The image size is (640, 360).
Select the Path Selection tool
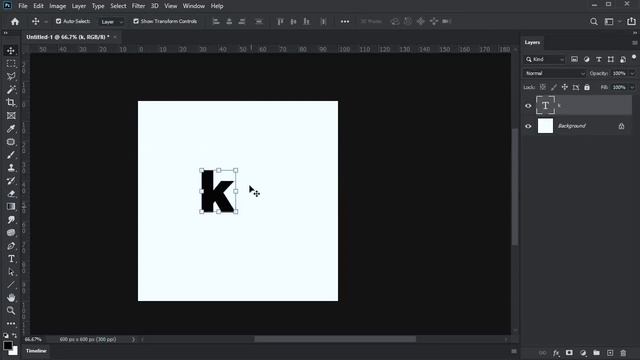tap(11, 272)
